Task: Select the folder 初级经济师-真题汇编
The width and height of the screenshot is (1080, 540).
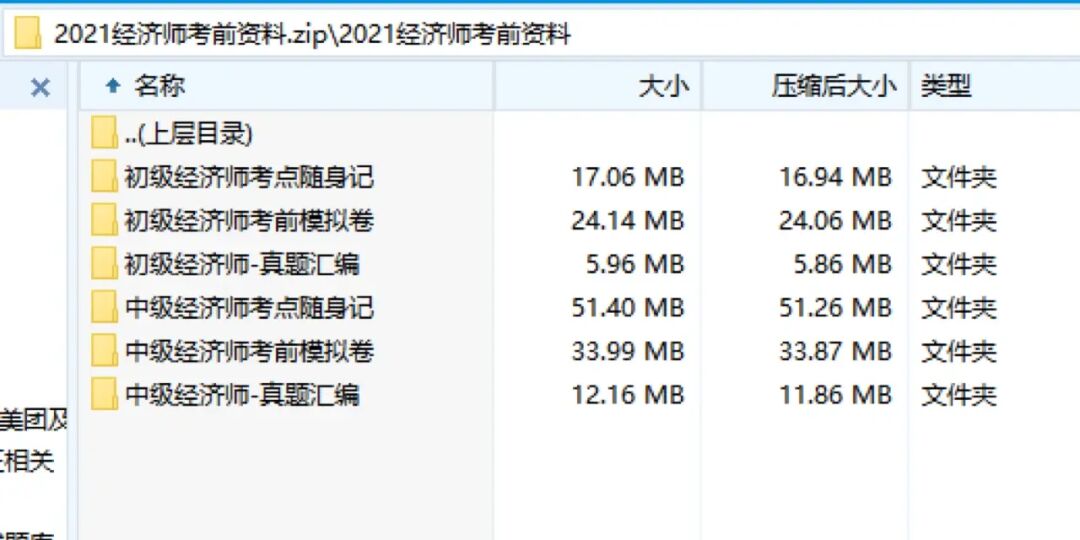Action: 242,264
